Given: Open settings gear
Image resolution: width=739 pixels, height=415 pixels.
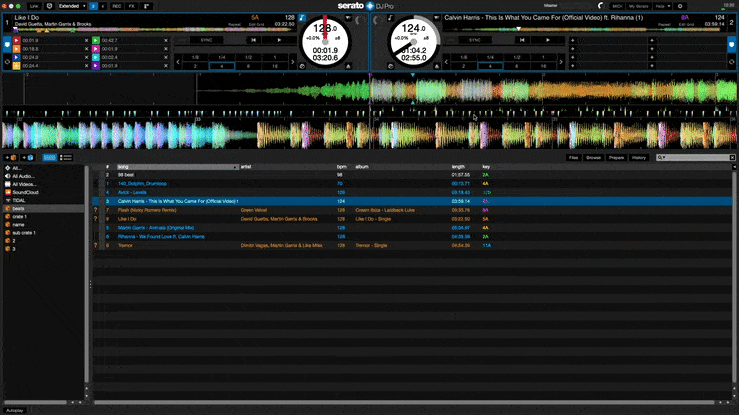Looking at the screenshot, I should 680,6.
